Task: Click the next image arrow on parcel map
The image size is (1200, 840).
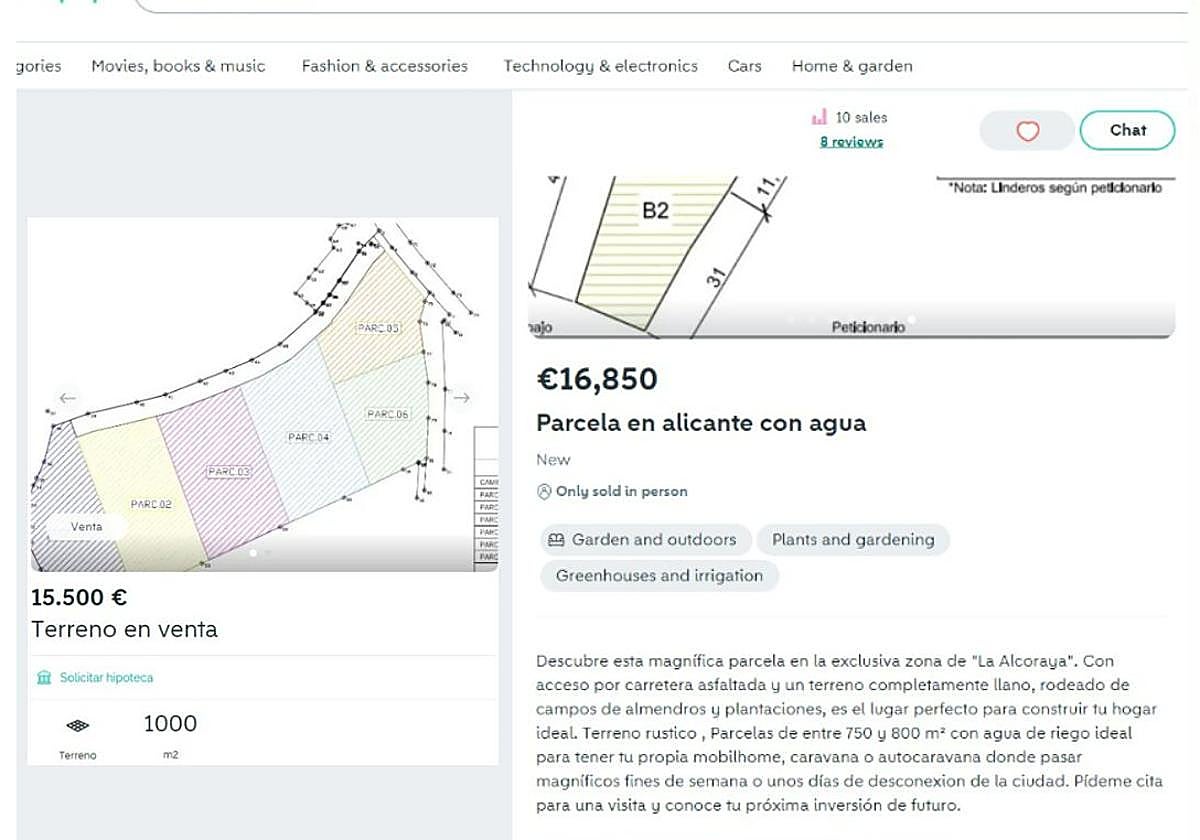Action: tap(461, 397)
